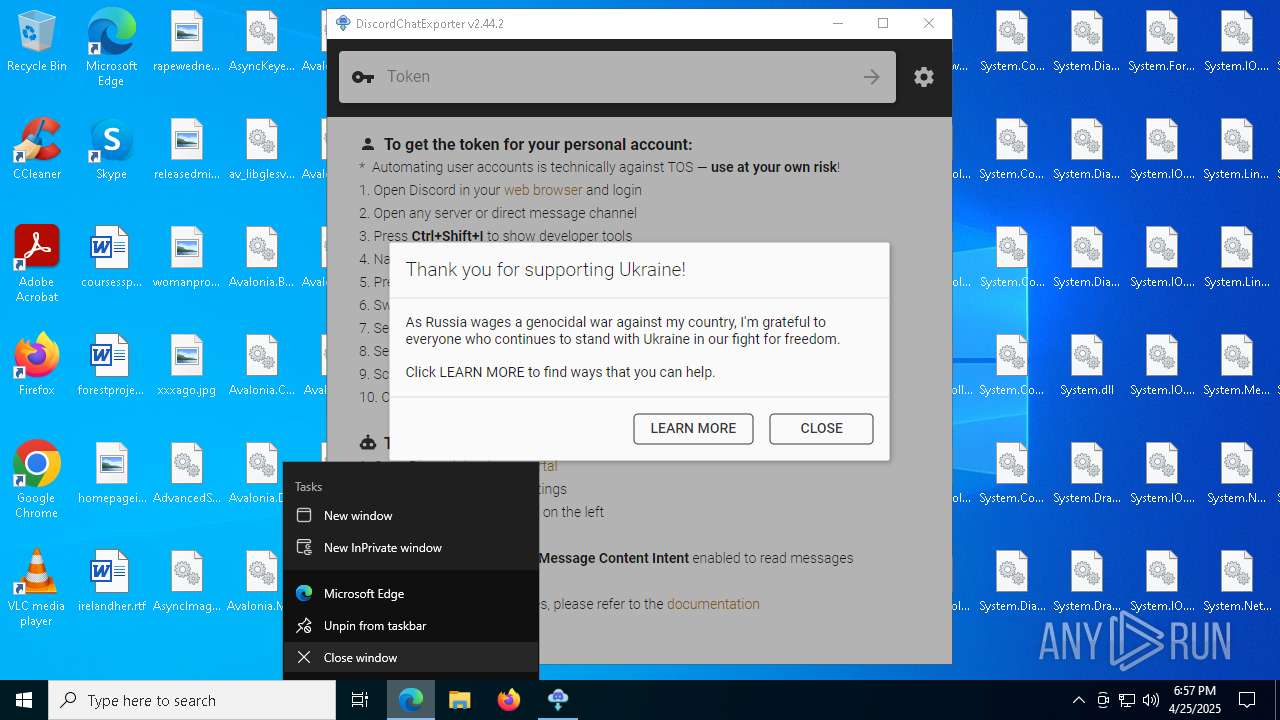
Task: Open DiscordChatExporter settings gear
Action: [924, 77]
